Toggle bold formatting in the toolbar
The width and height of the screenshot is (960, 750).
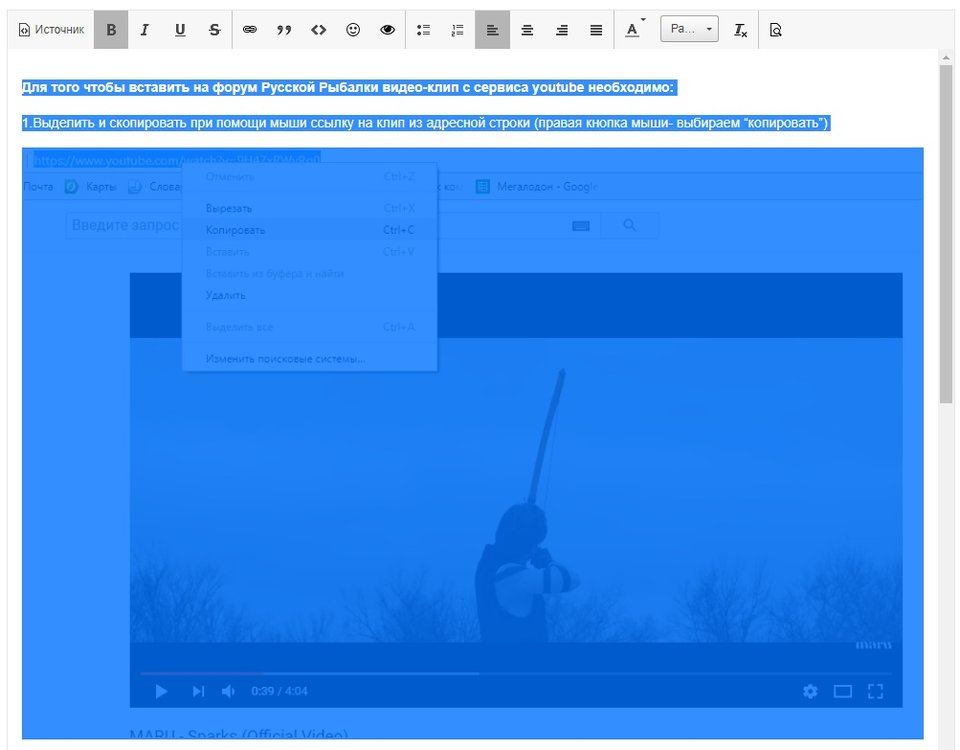pyautogui.click(x=111, y=30)
